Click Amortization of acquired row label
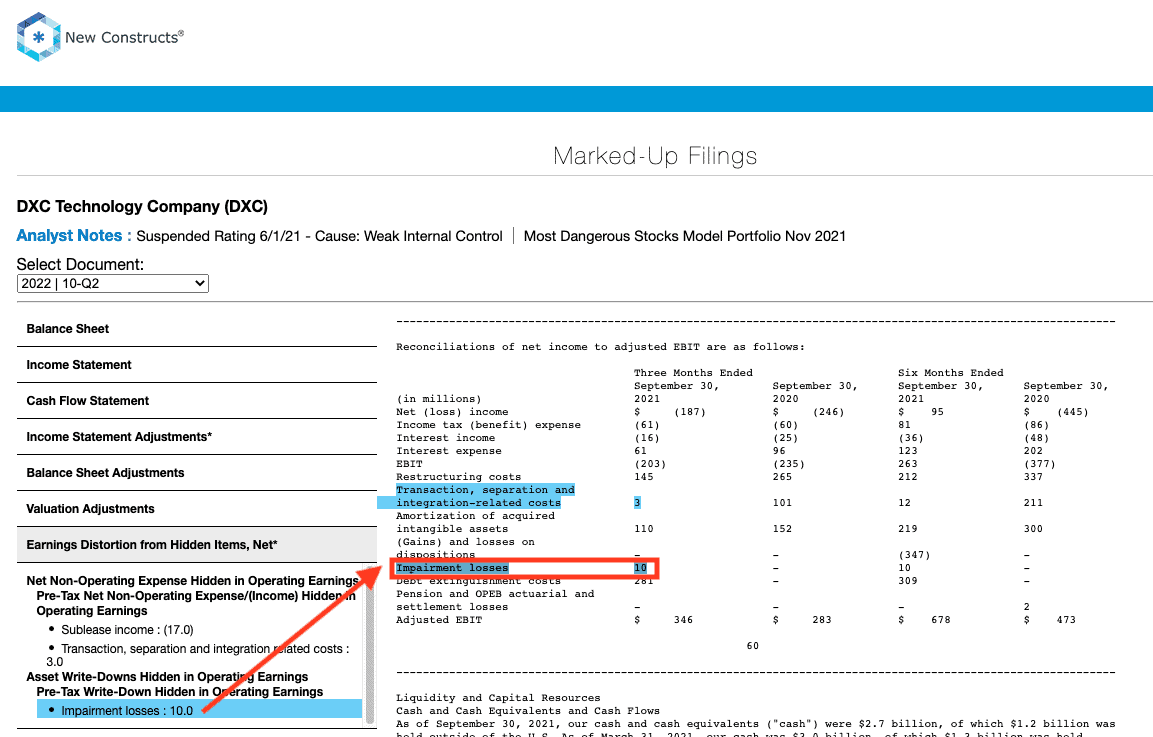This screenshot has height=737, width=1153. coord(475,522)
